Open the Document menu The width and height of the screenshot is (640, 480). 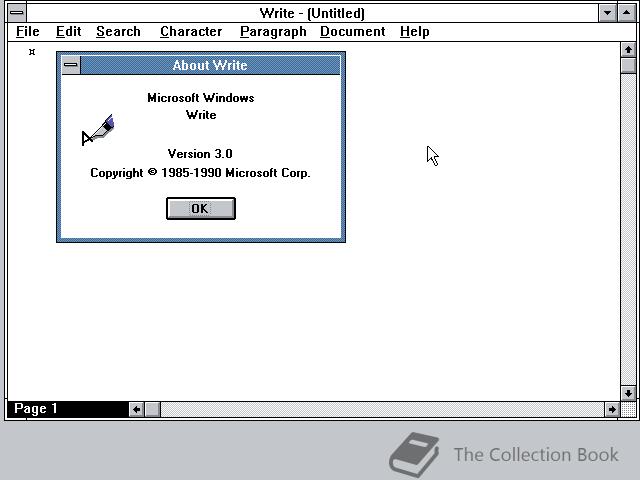click(x=353, y=31)
